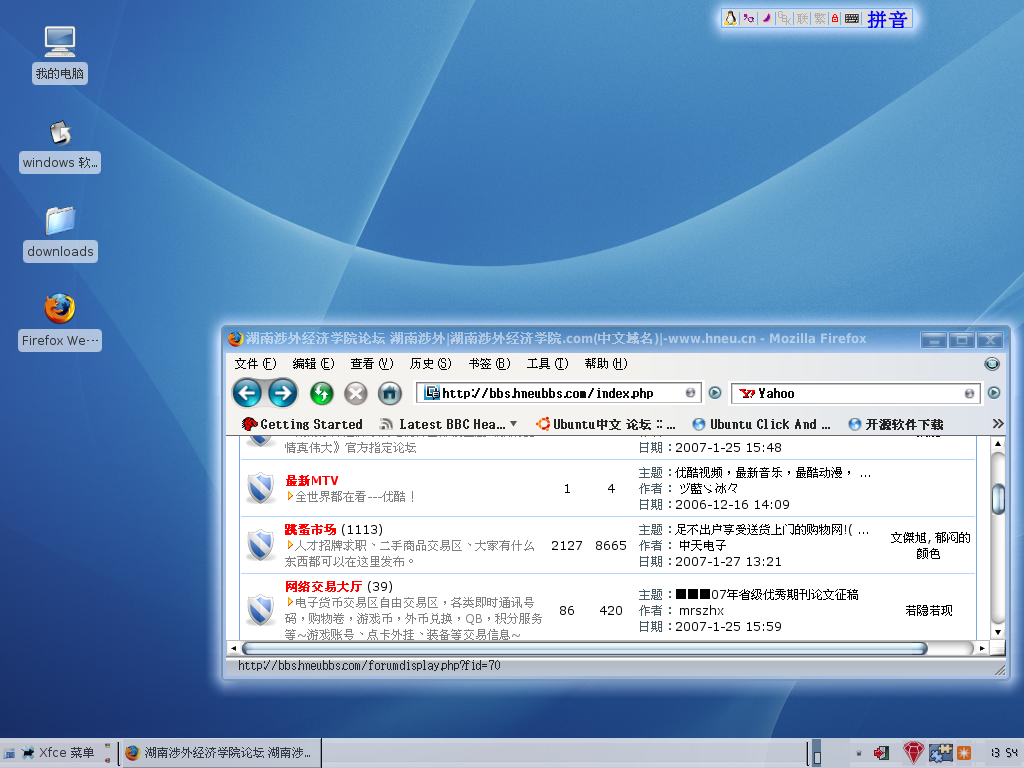Viewport: 1024px width, 768px height.
Task: Go forward with Firefox Forward arrow
Action: click(x=283, y=393)
